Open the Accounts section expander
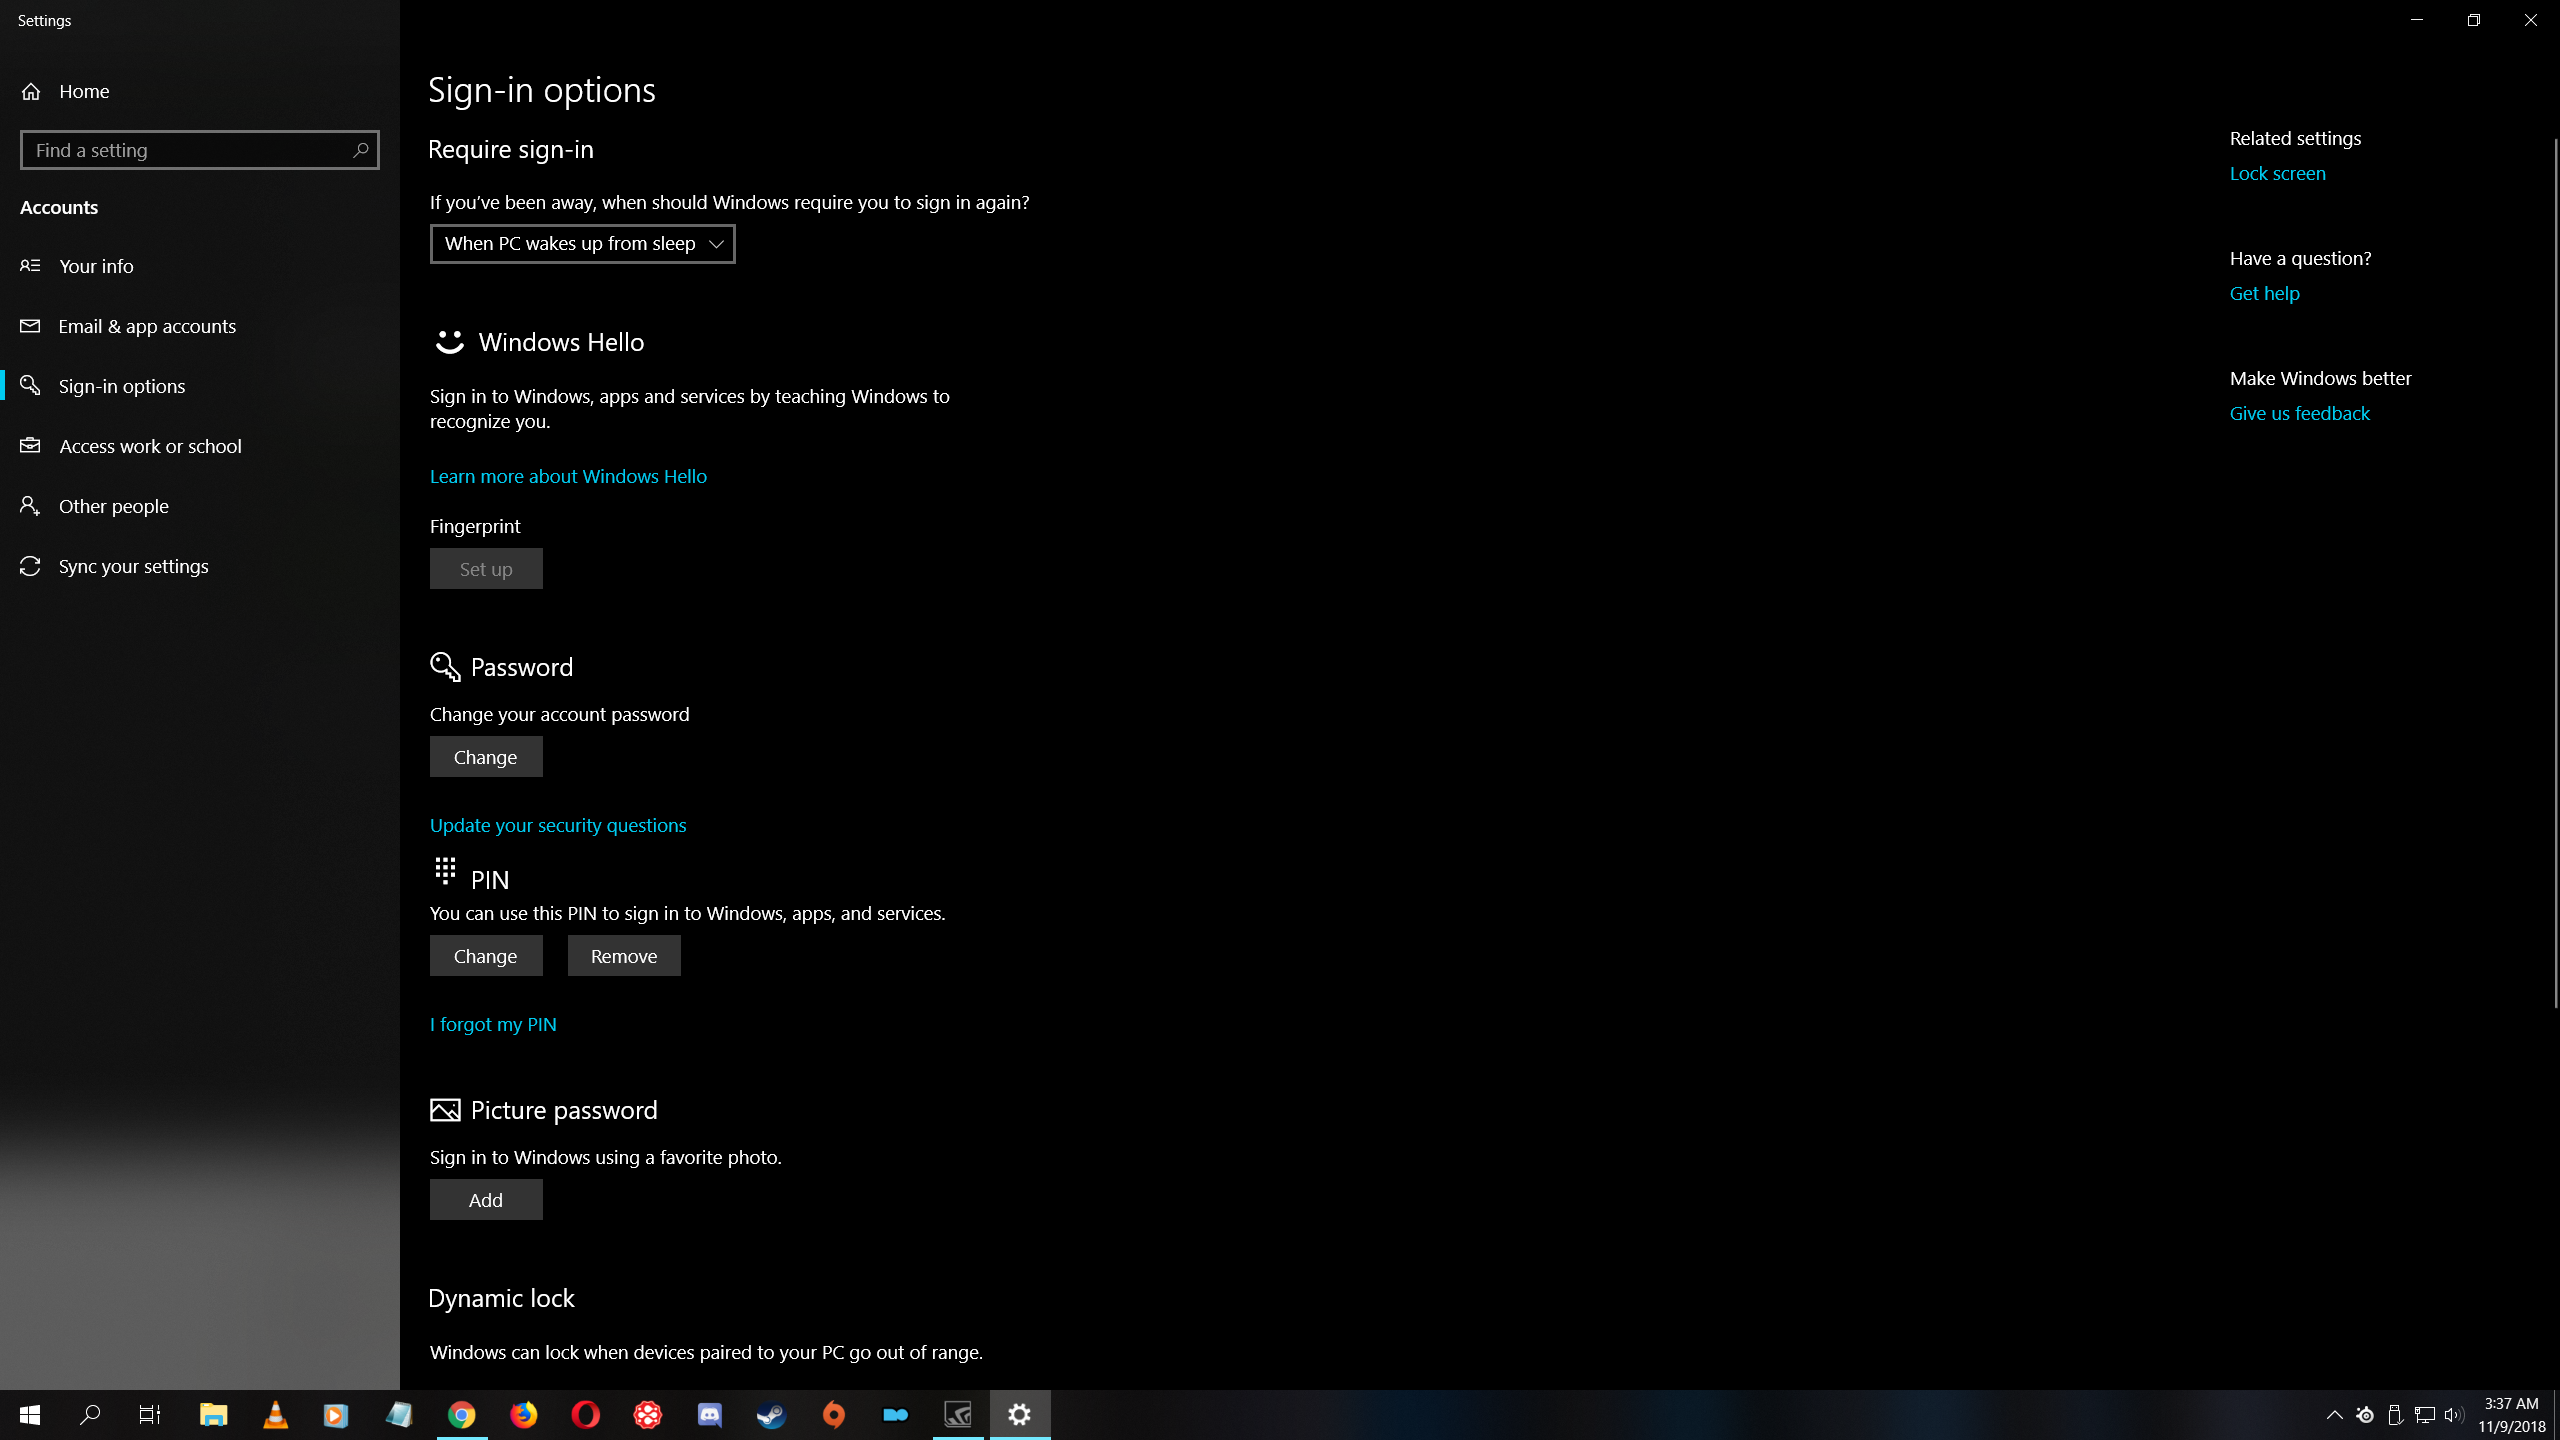The width and height of the screenshot is (2560, 1440). [58, 207]
